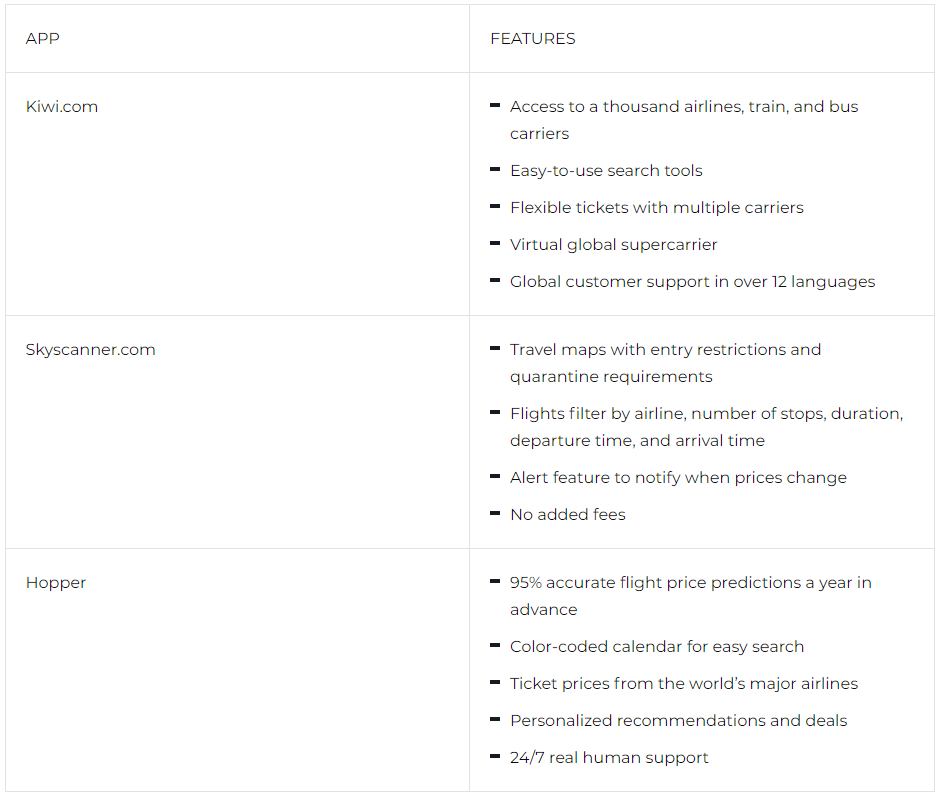The width and height of the screenshot is (936, 796).
Task: Click bullet dash before 'Travel maps' line
Action: 495,349
